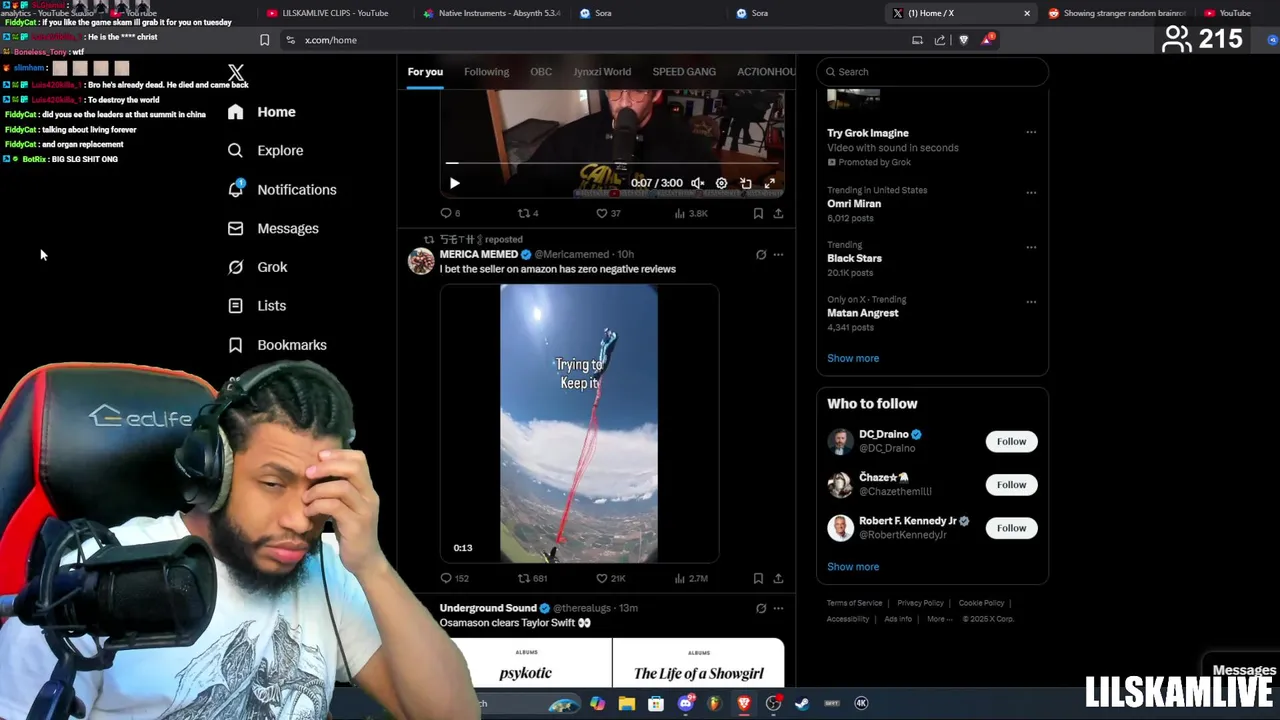The width and height of the screenshot is (1280, 720).
Task: Open the MERICA MEMED profile name
Action: [479, 255]
